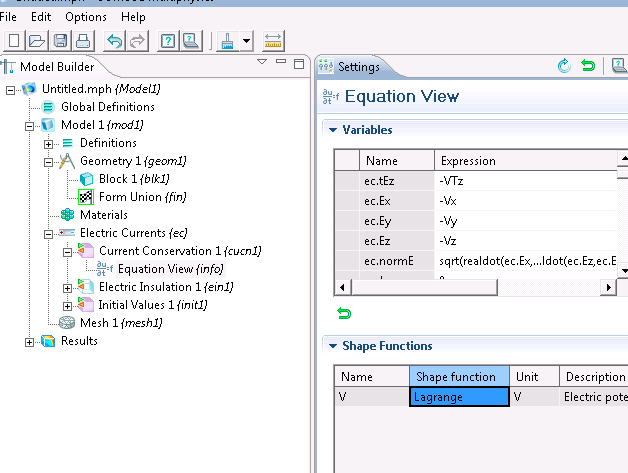628x473 pixels.
Task: Select Mesh 1 node in Model Builder
Action: click(107, 323)
